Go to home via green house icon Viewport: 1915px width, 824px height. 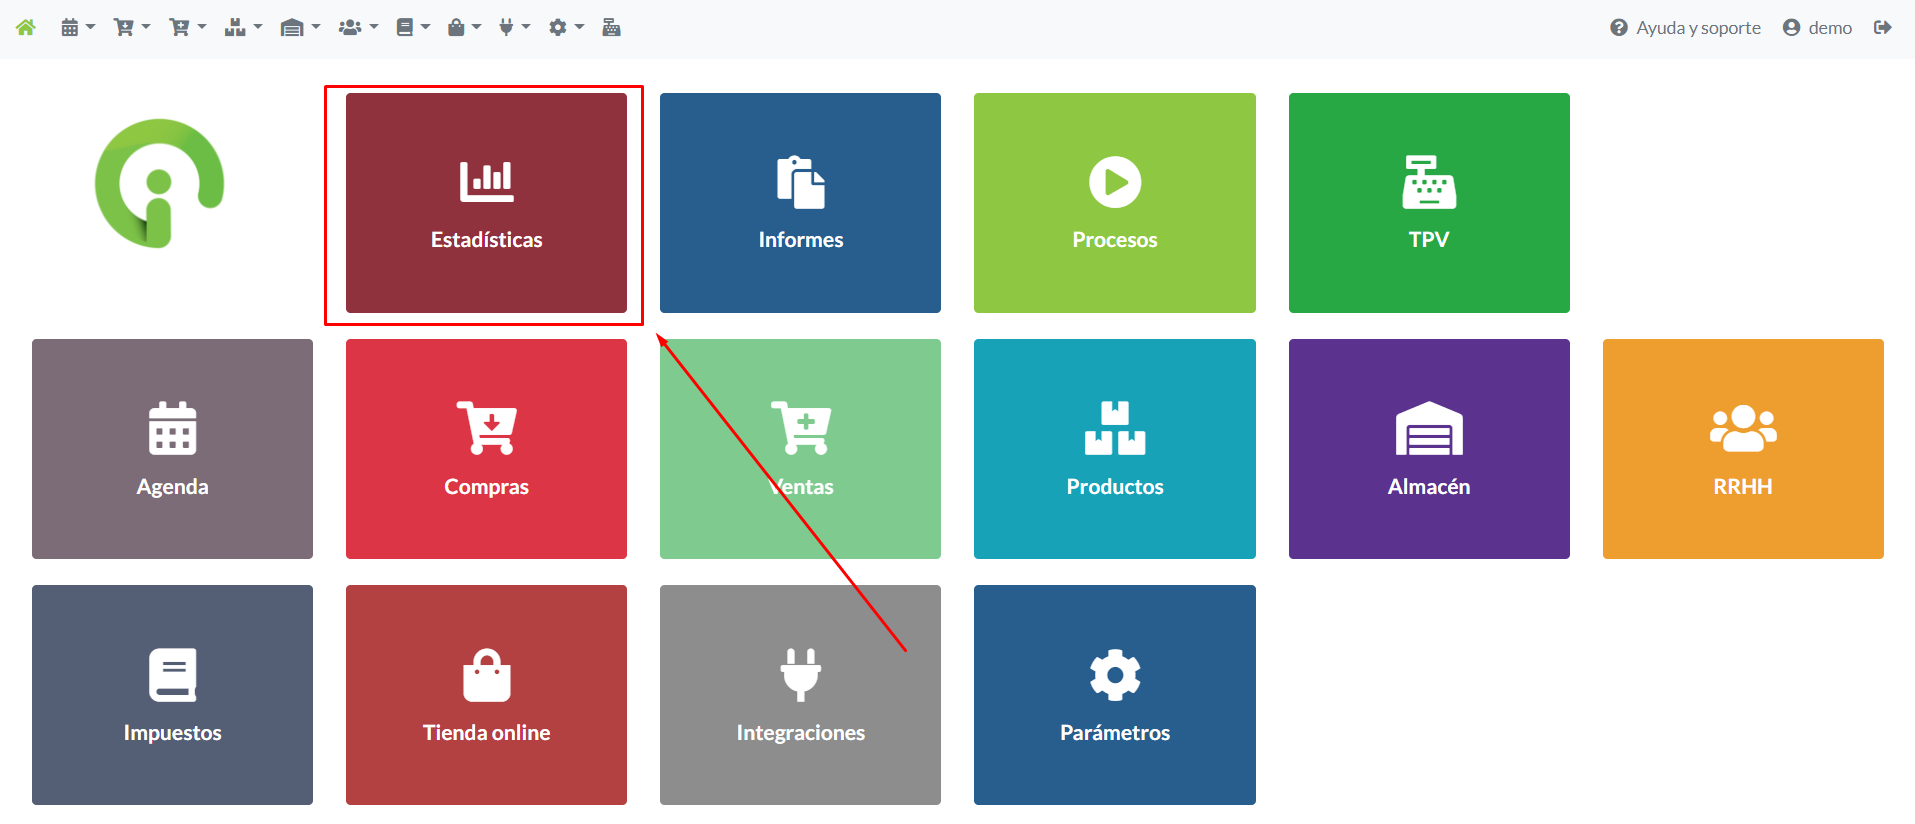[26, 28]
